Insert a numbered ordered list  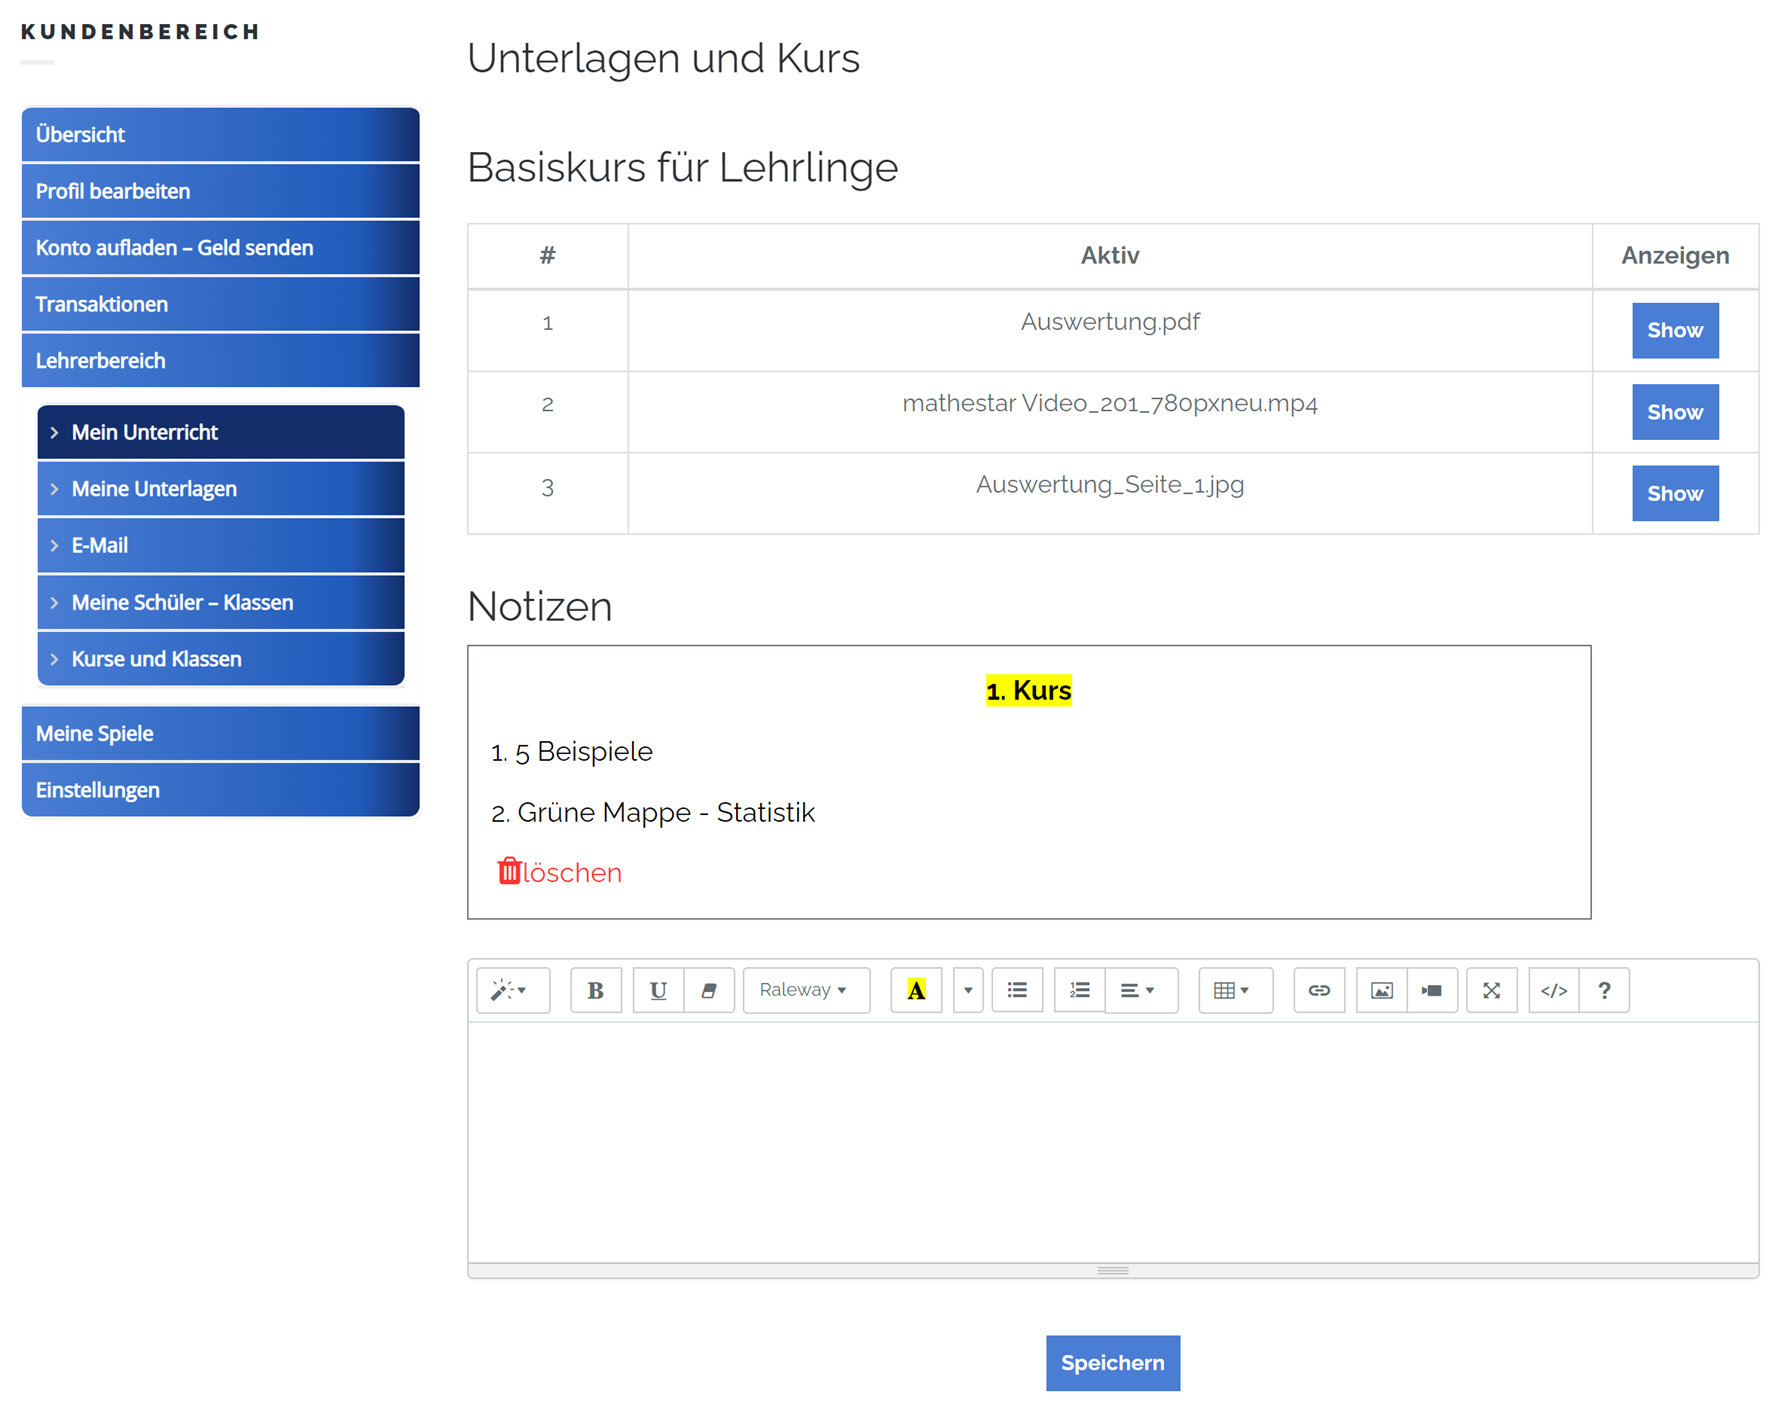[1079, 990]
